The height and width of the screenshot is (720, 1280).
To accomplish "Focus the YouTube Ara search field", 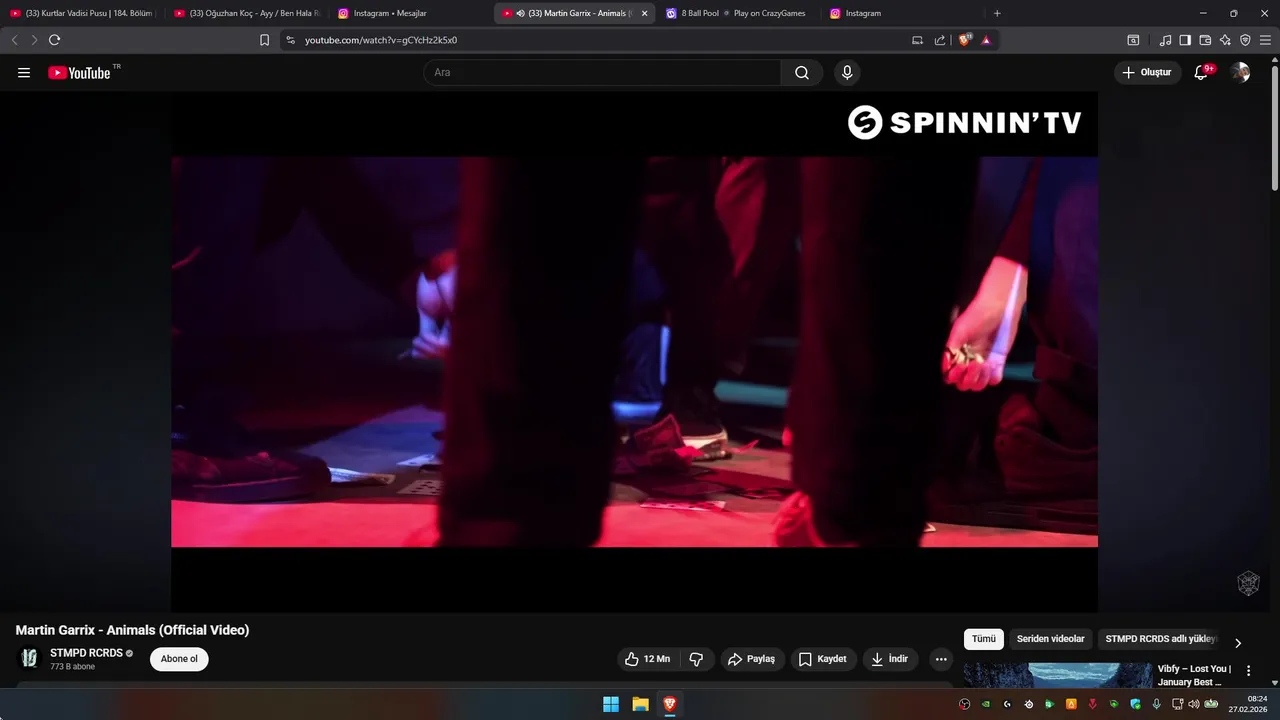I will [x=602, y=72].
